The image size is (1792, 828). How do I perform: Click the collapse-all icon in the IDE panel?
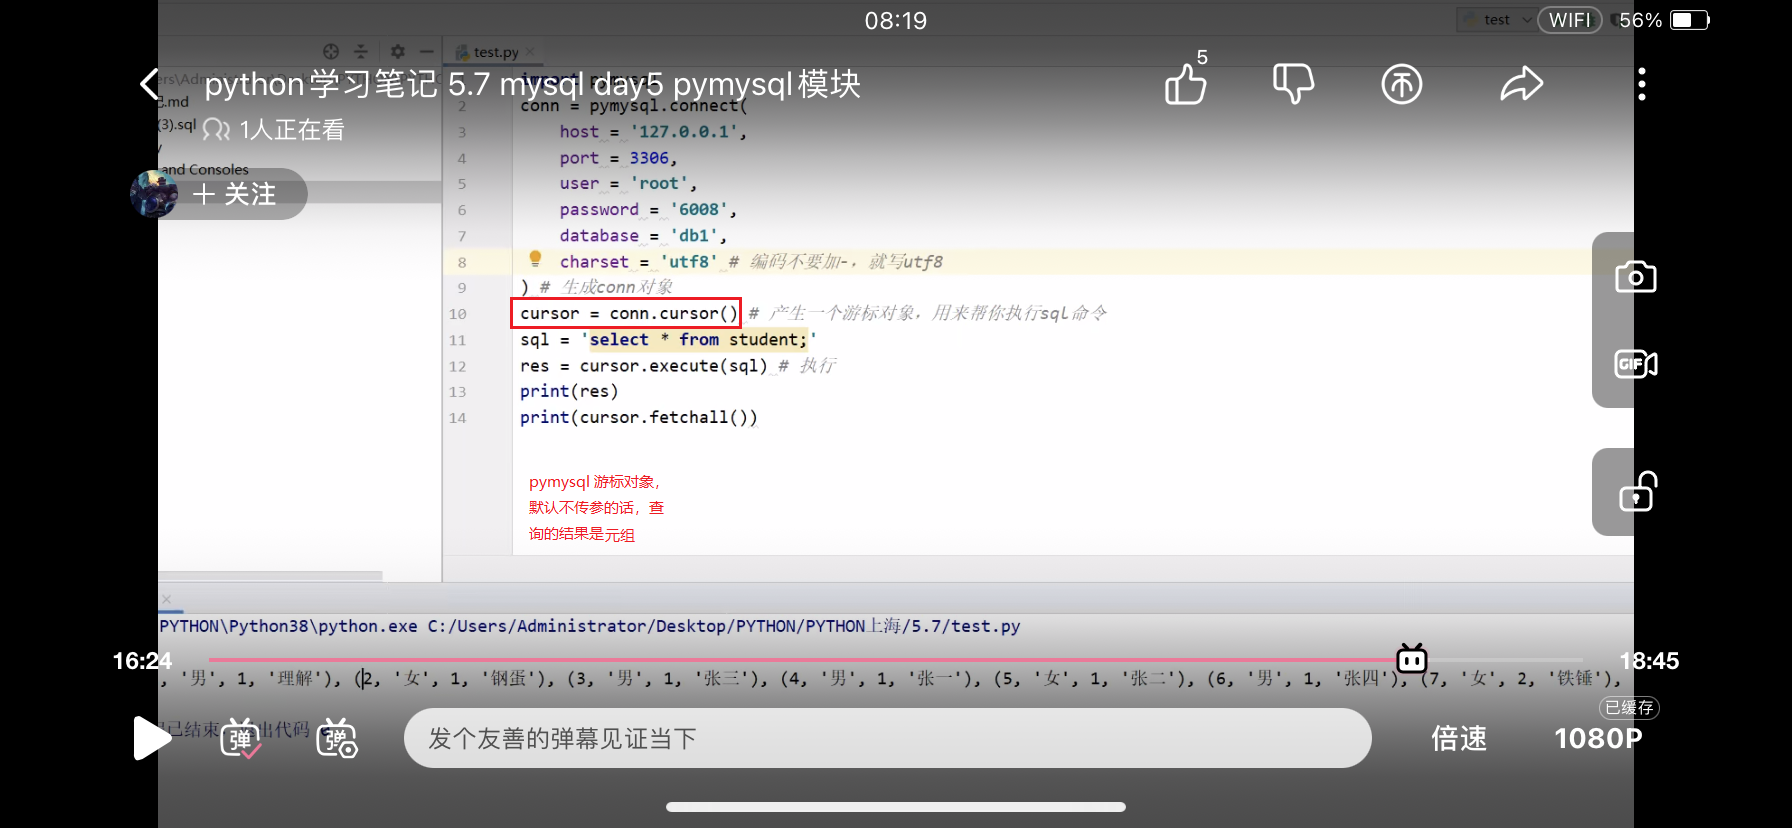coord(361,51)
